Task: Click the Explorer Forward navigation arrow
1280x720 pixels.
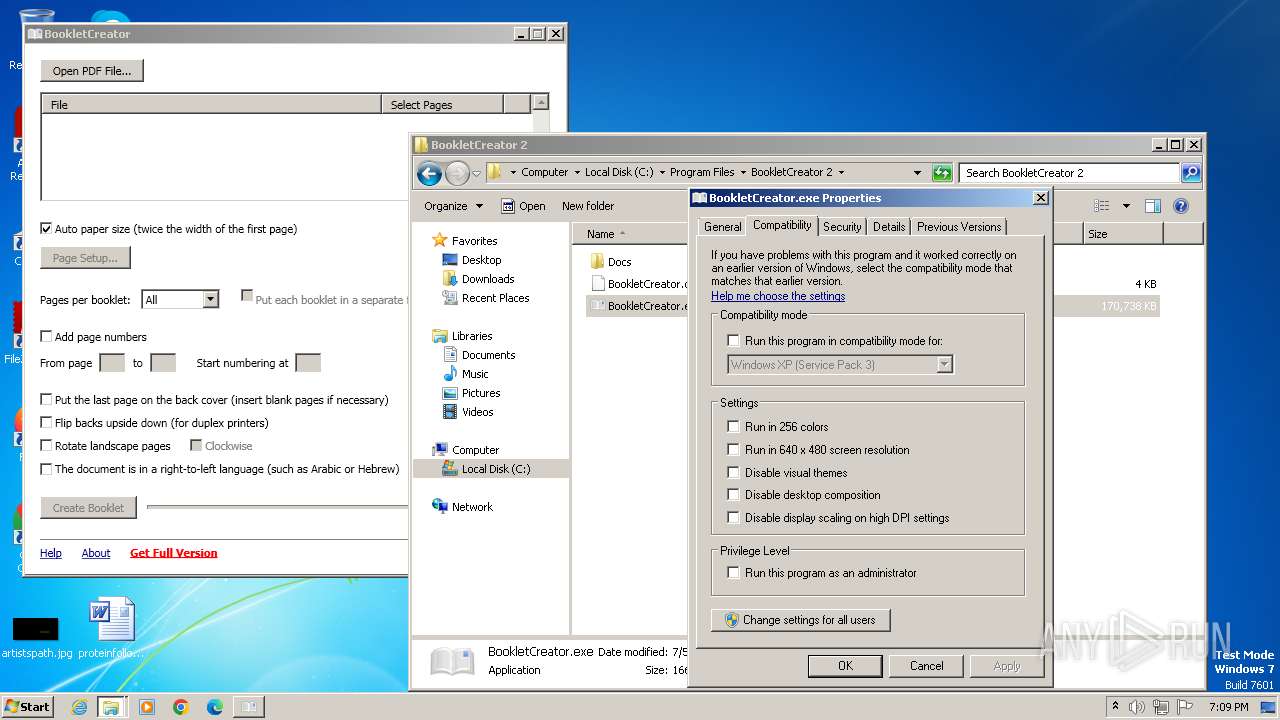Action: (457, 173)
